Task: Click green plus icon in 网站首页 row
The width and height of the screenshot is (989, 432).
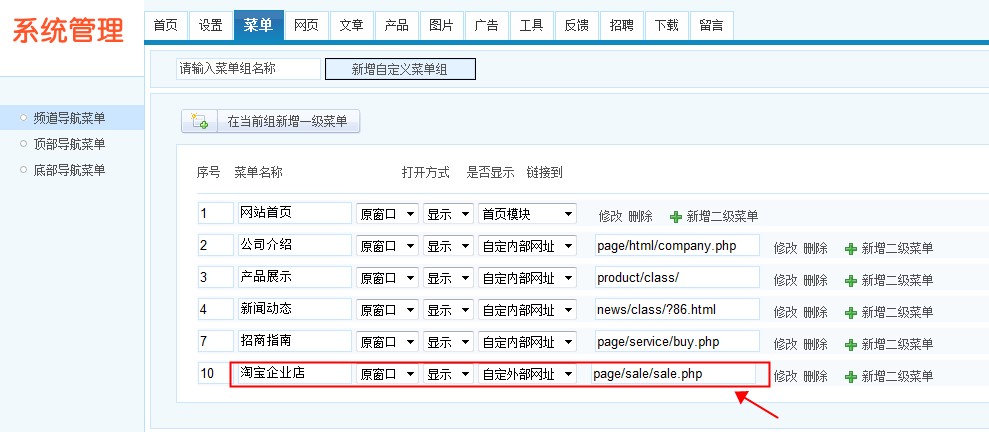Action: [x=676, y=216]
